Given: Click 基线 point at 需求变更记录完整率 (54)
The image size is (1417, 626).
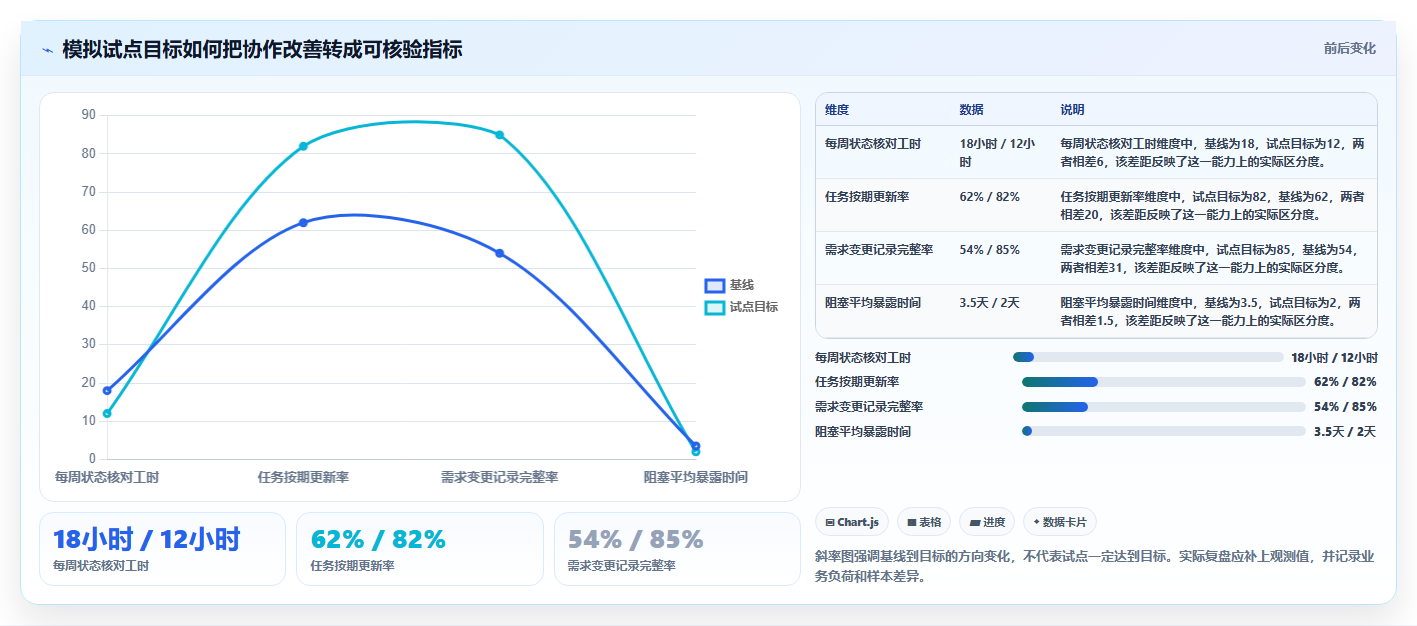Looking at the screenshot, I should 500,253.
